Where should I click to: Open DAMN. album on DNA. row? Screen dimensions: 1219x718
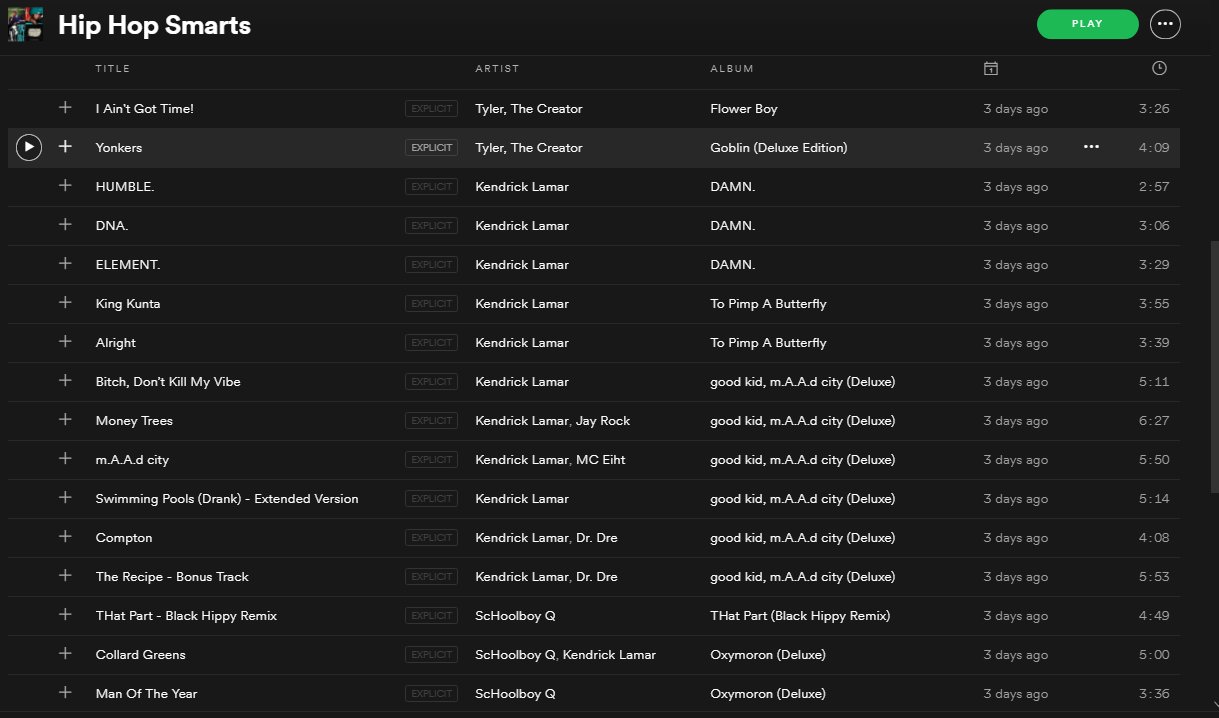coord(732,226)
